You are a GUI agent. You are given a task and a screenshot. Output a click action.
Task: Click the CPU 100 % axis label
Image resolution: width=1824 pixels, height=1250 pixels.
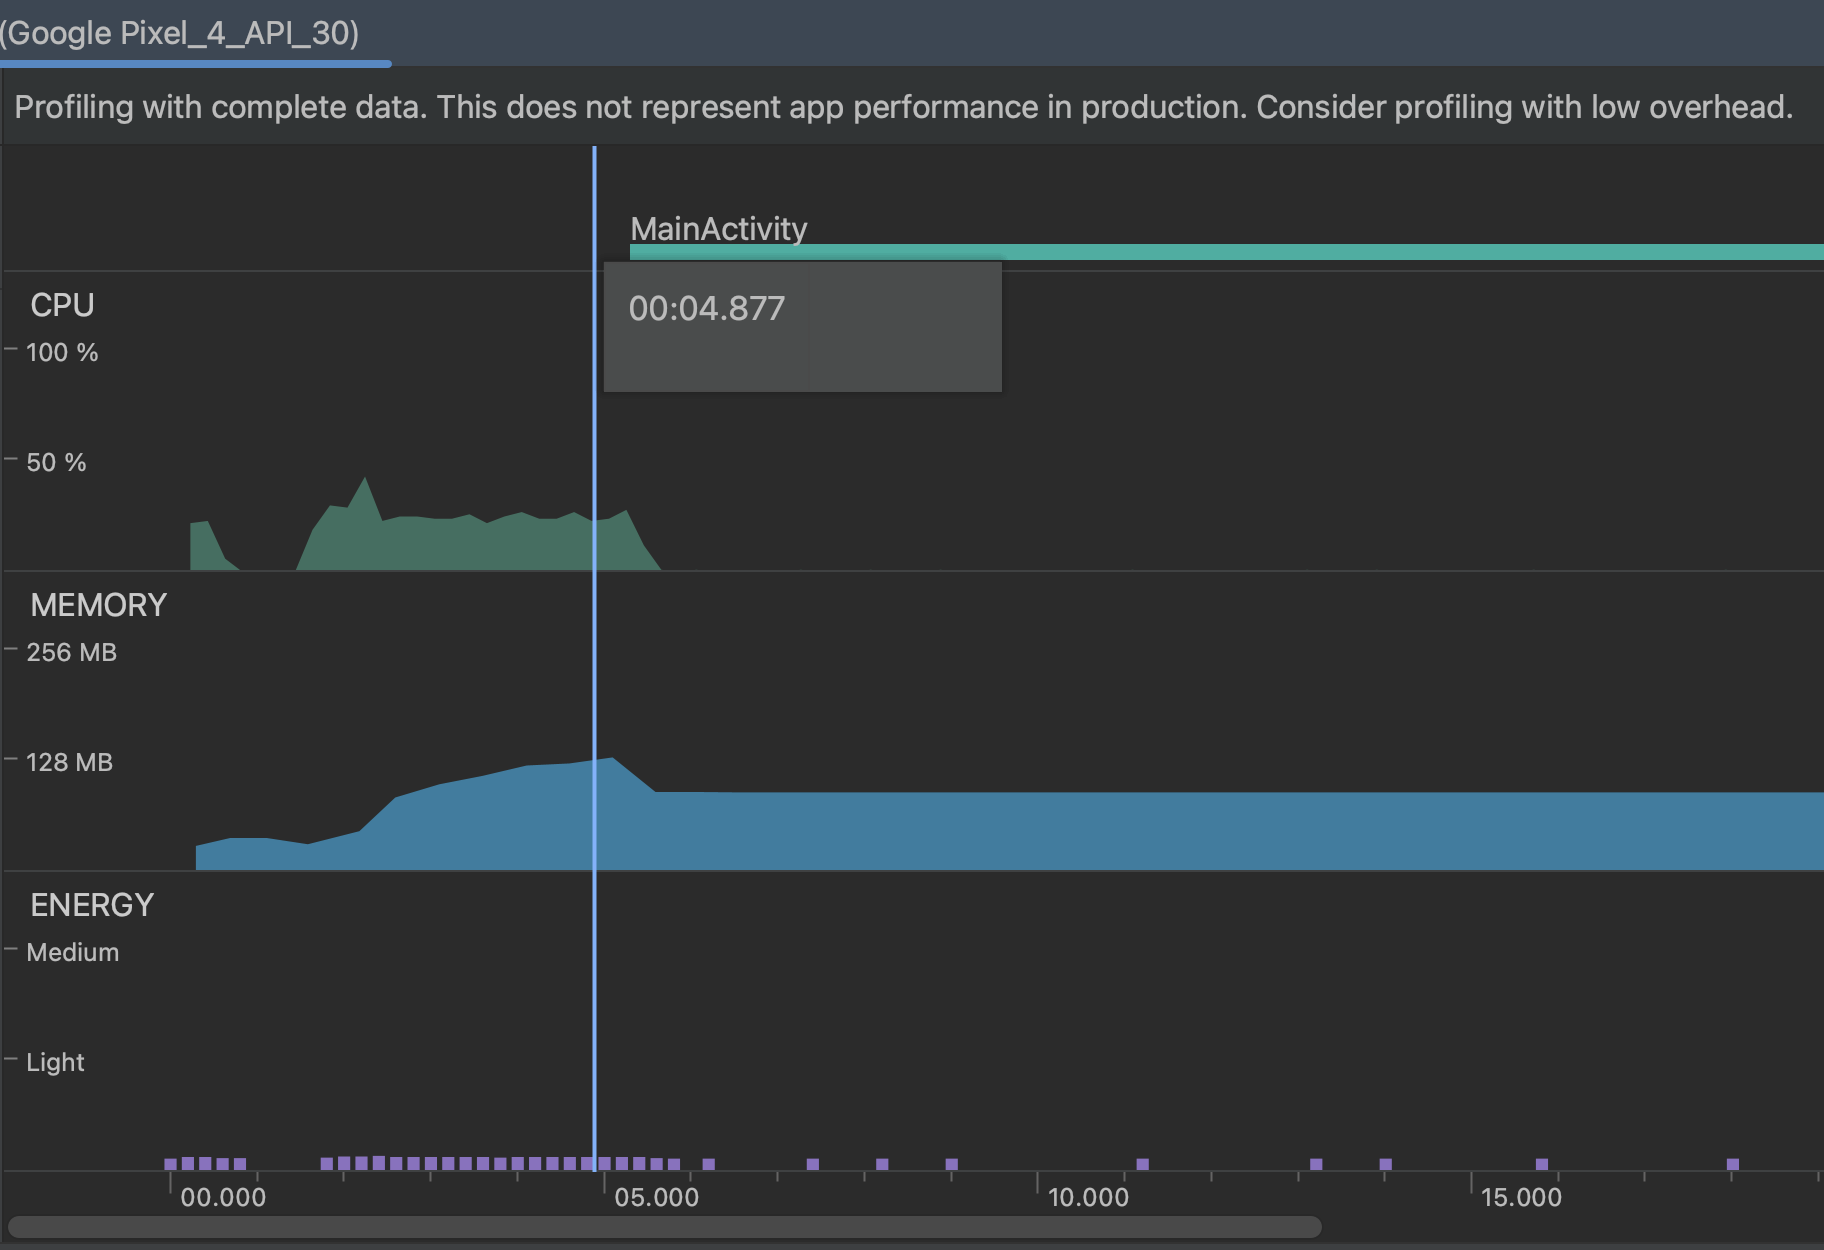[x=63, y=352]
